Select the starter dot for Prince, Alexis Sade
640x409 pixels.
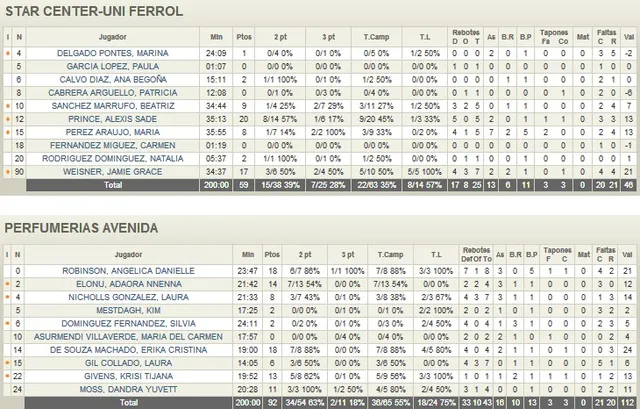(7, 118)
